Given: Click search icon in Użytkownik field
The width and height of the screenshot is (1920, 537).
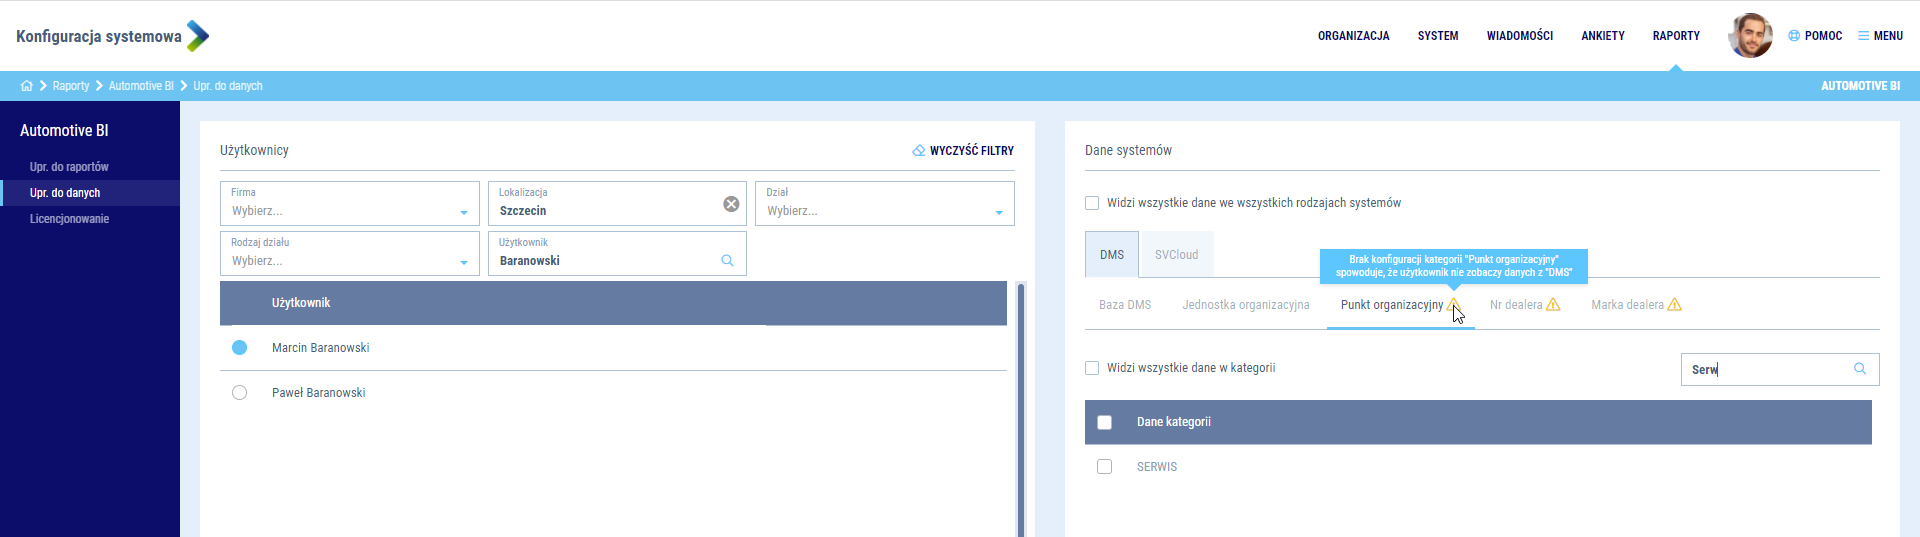Looking at the screenshot, I should pos(727,261).
